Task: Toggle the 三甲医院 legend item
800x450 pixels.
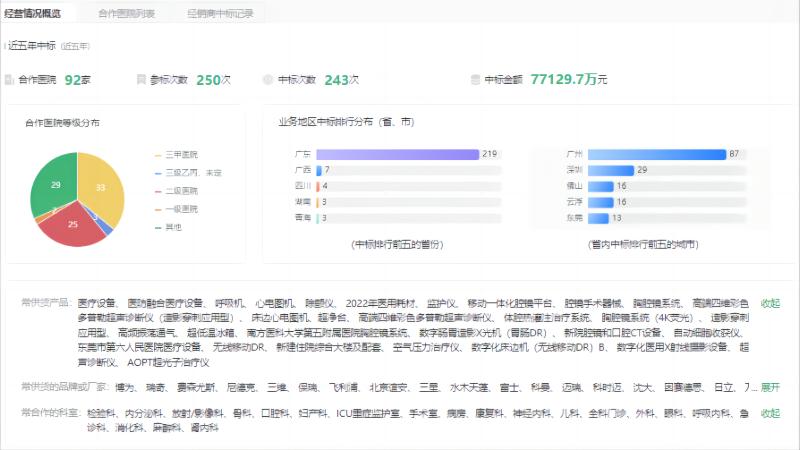Action: (176, 155)
